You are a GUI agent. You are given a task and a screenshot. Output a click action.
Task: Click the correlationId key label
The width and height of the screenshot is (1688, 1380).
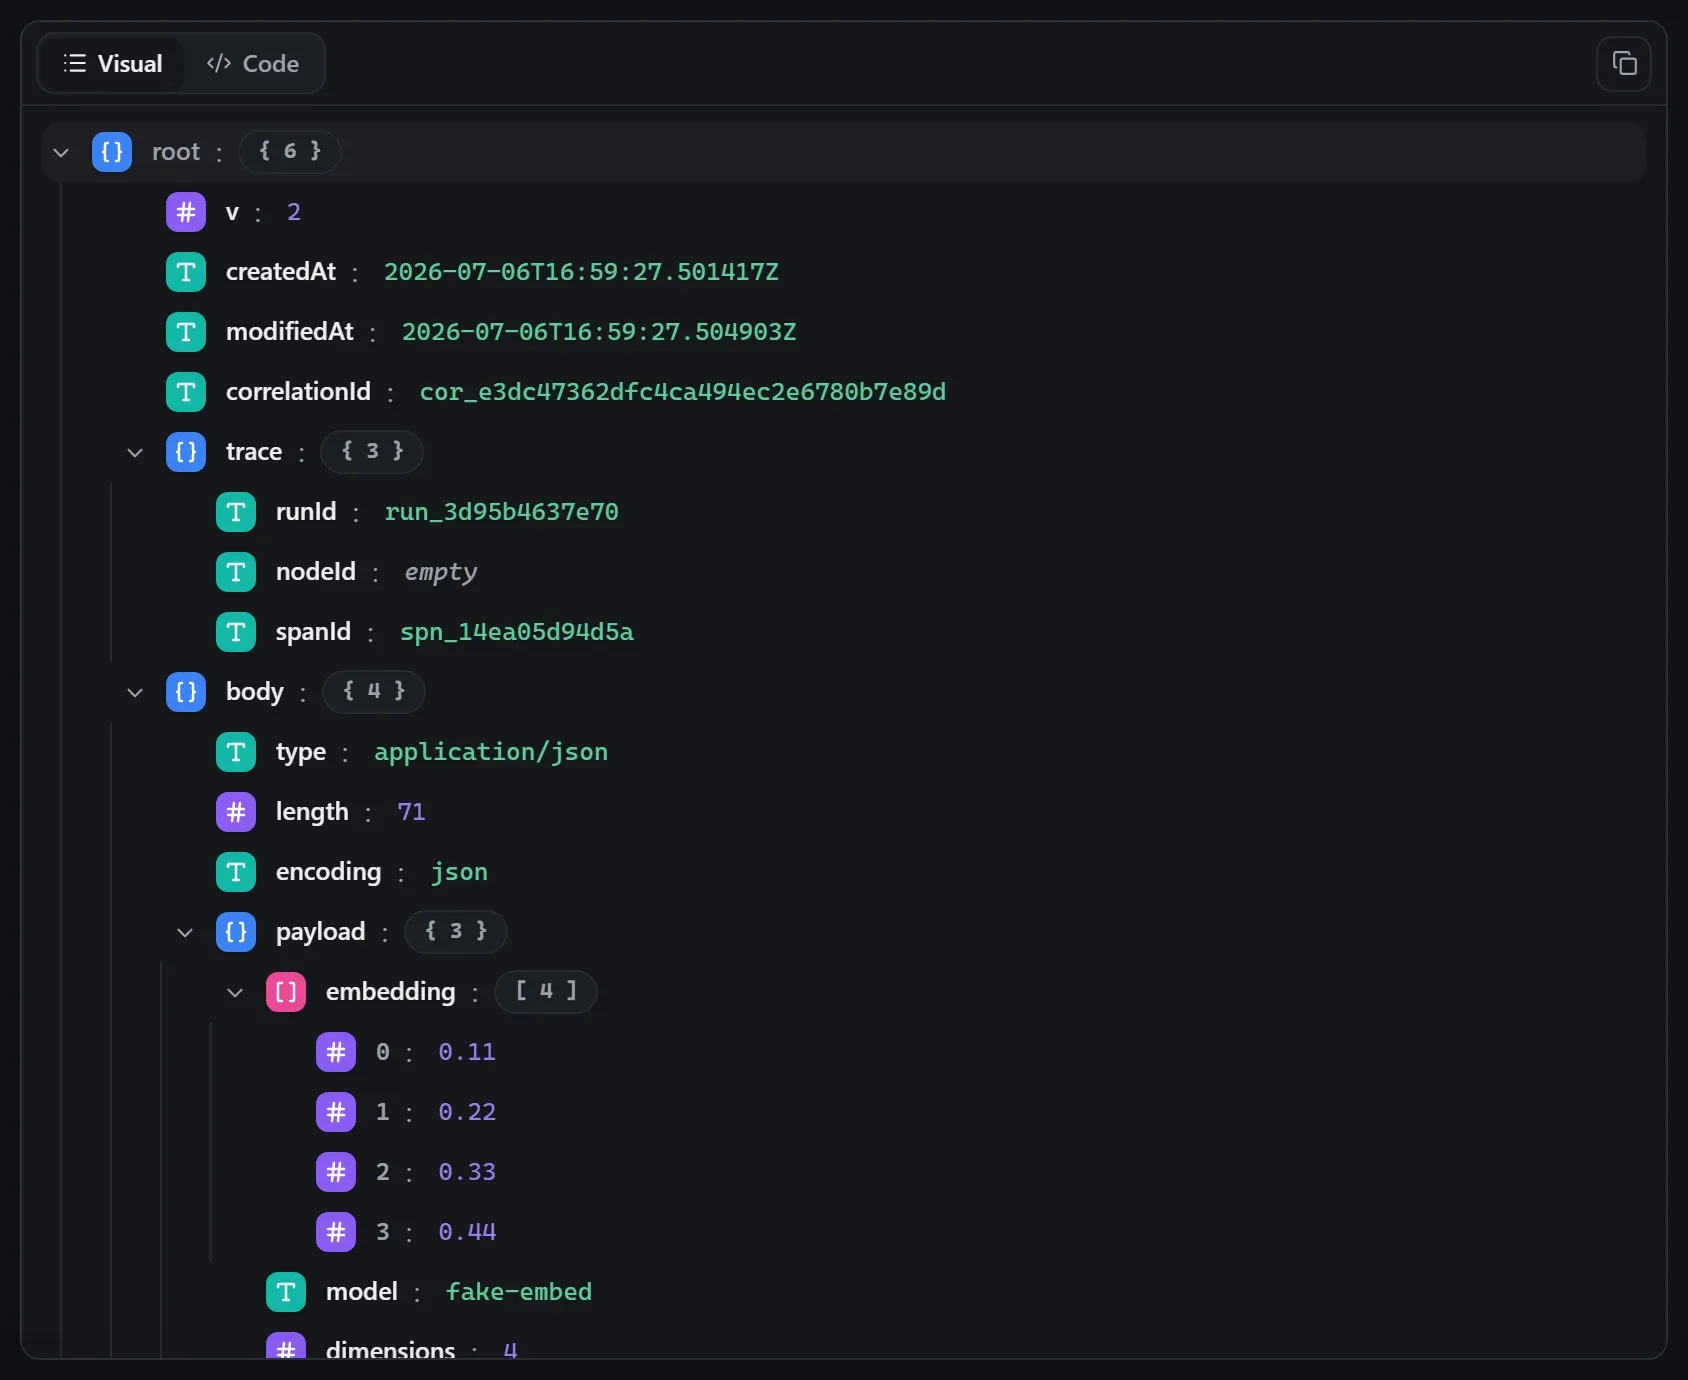point(298,392)
